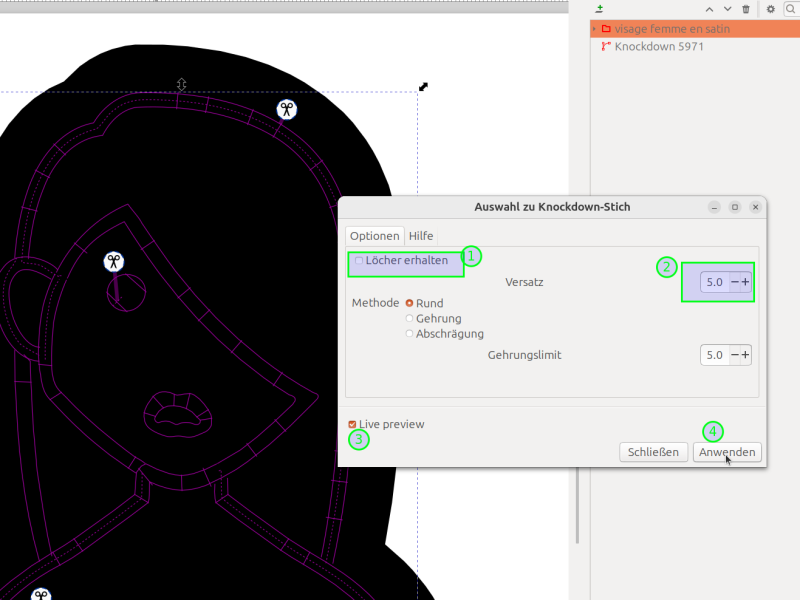
Task: Click the add layer plus icon
Action: 599,9
